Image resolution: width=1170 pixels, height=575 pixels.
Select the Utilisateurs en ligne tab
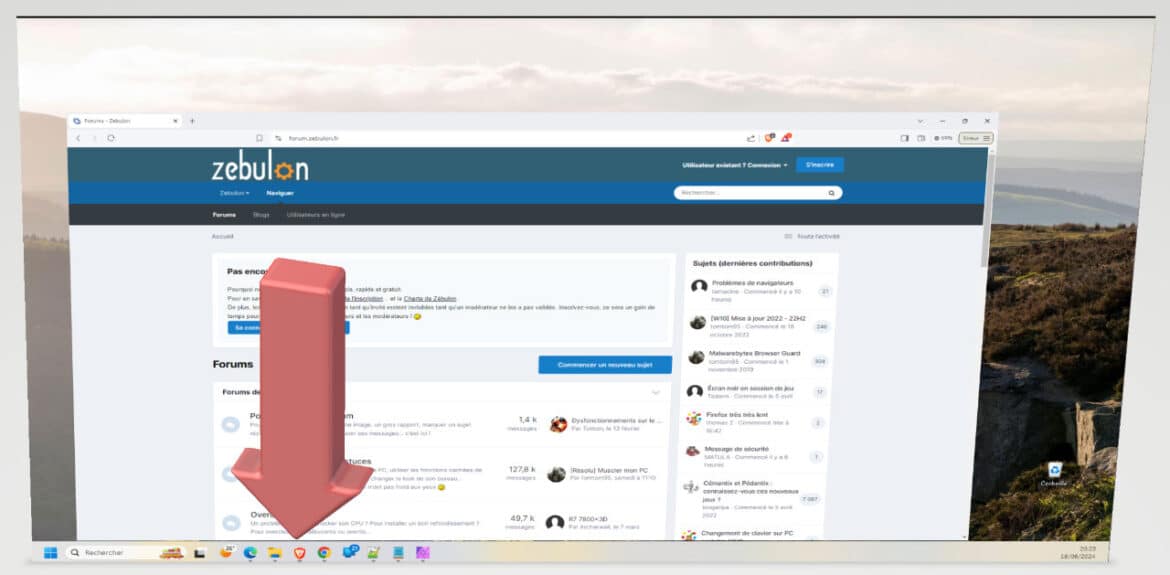tap(315, 215)
